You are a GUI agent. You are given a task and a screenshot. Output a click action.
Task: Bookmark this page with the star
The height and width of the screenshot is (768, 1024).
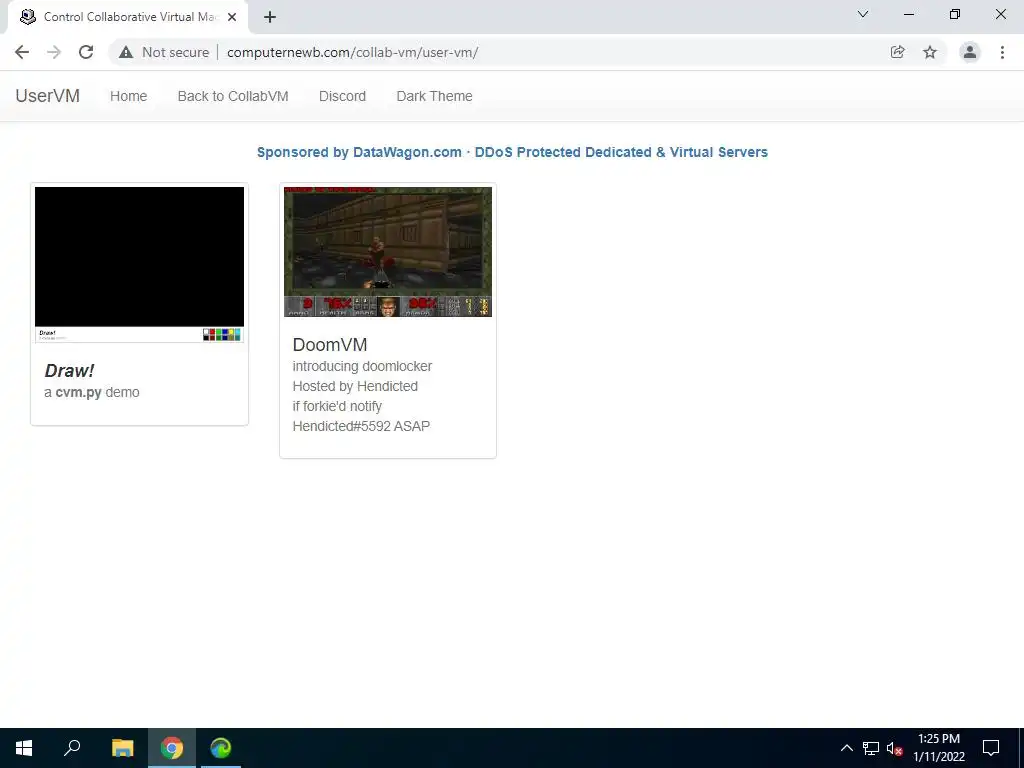tap(930, 52)
